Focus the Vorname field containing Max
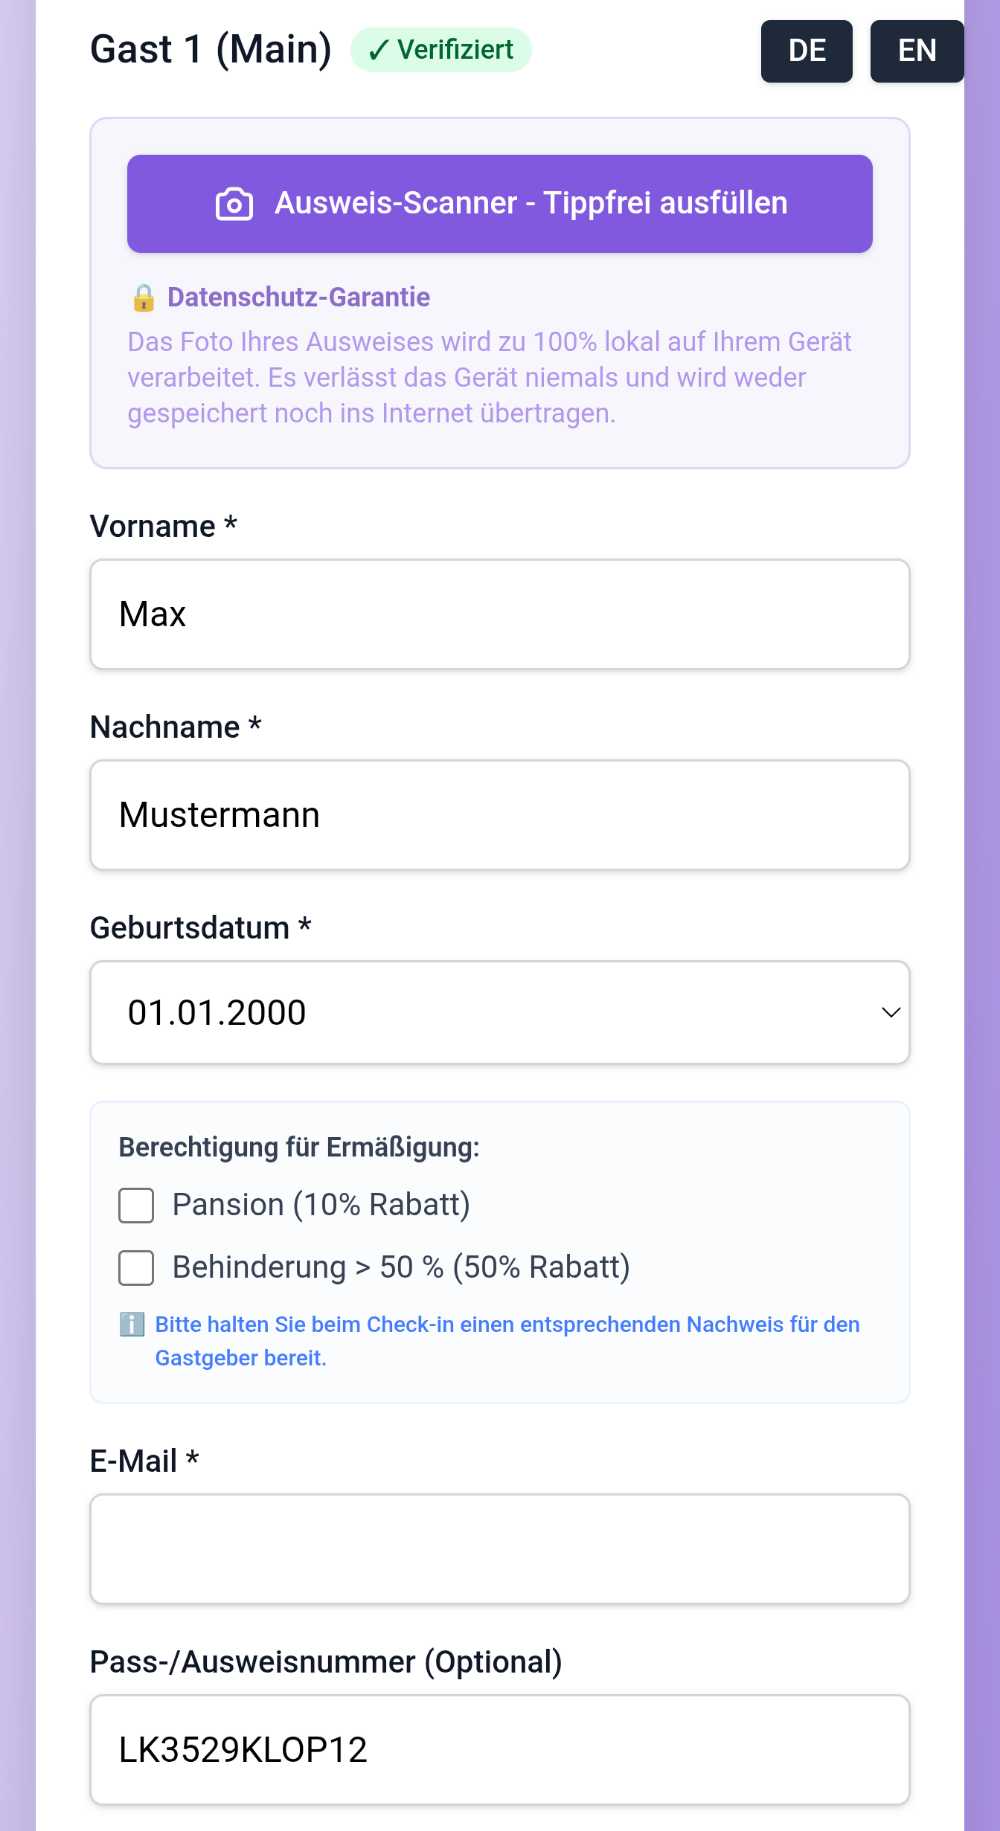The height and width of the screenshot is (1831, 1000). (x=500, y=614)
